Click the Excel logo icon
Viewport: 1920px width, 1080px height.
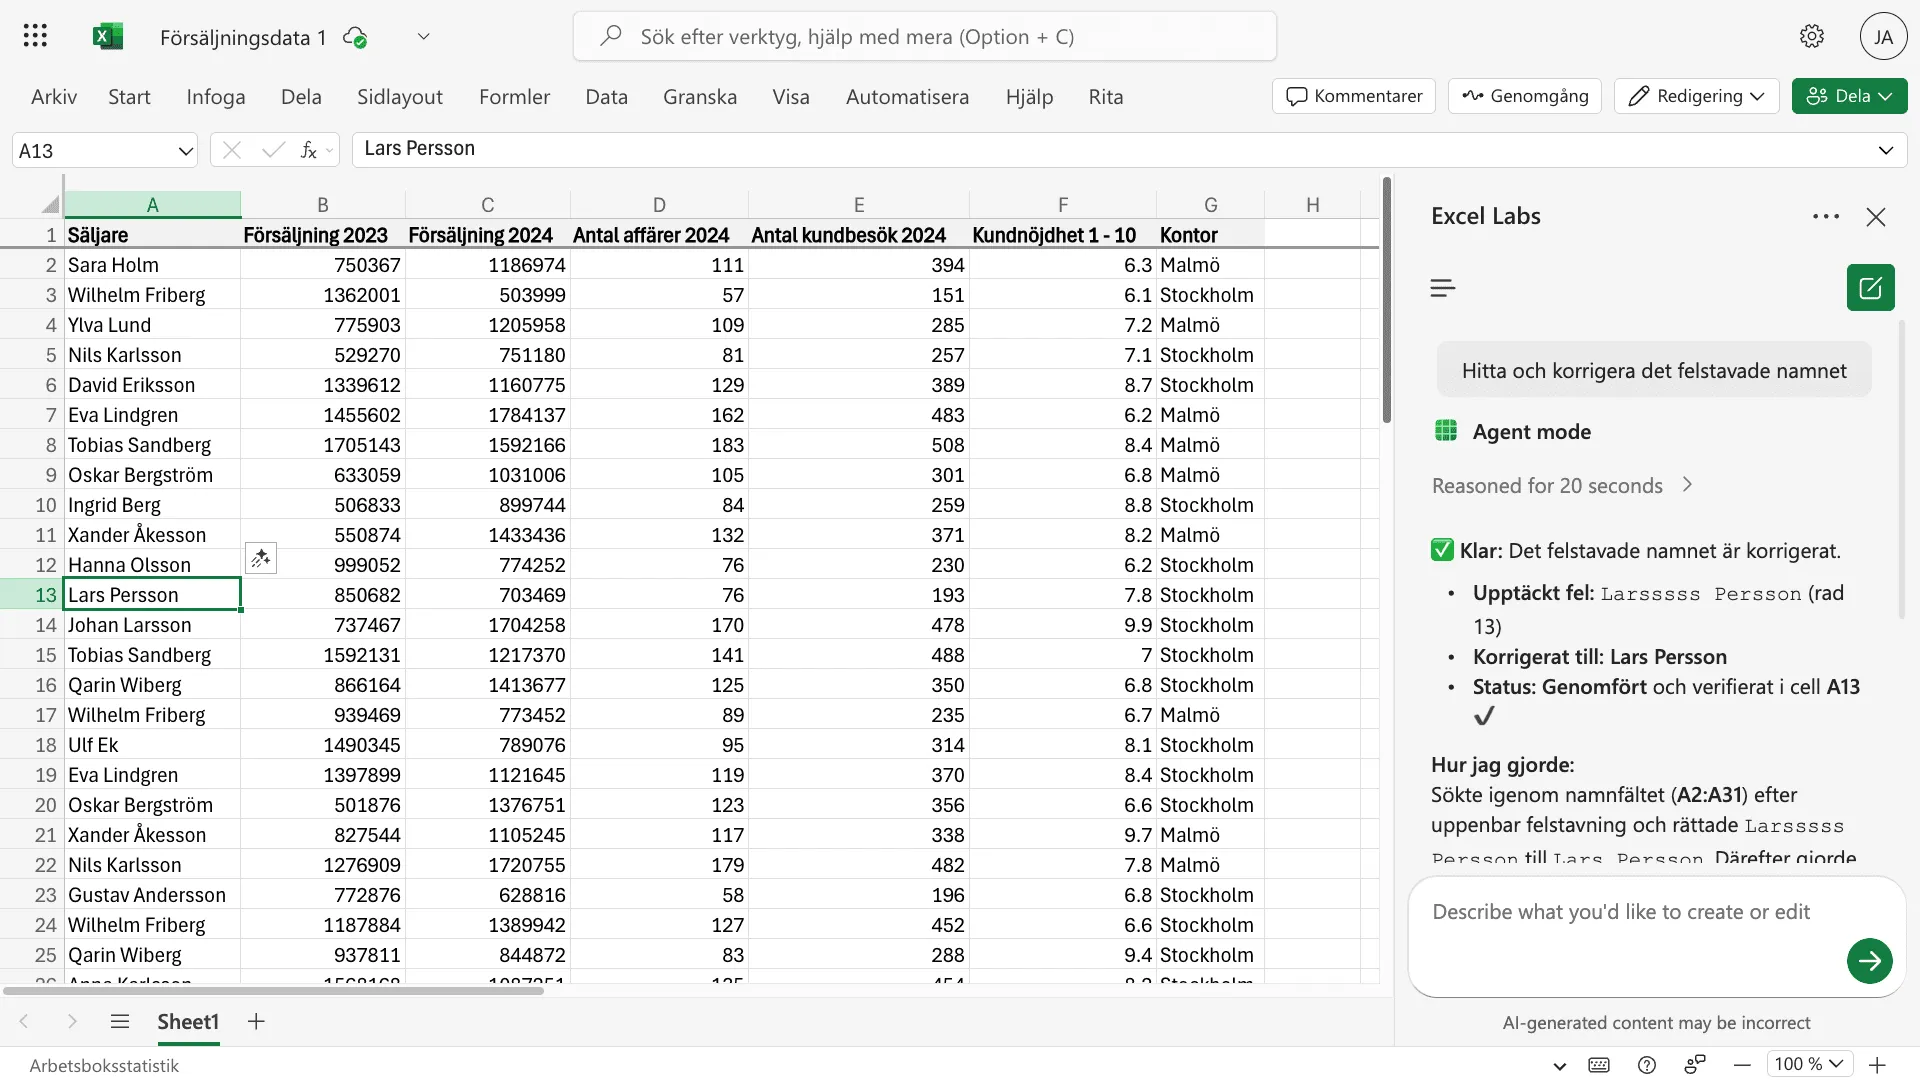click(x=107, y=37)
